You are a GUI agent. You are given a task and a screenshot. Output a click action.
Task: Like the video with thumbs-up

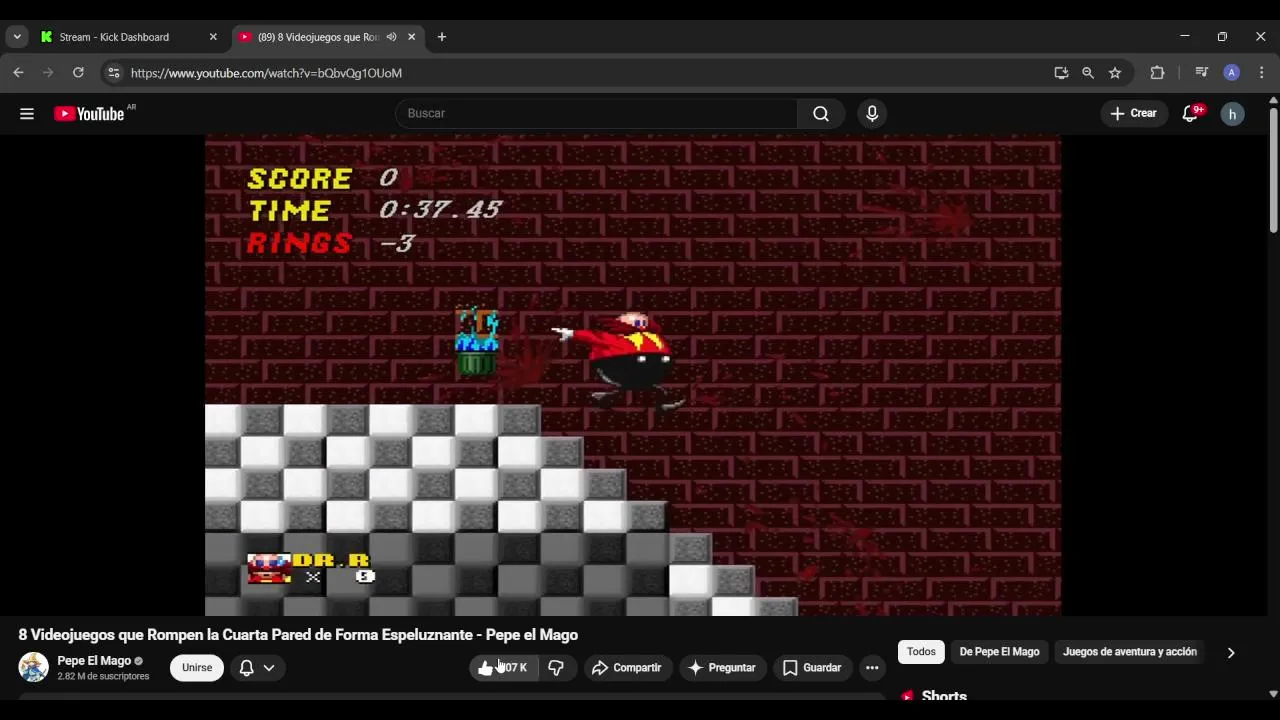click(503, 668)
